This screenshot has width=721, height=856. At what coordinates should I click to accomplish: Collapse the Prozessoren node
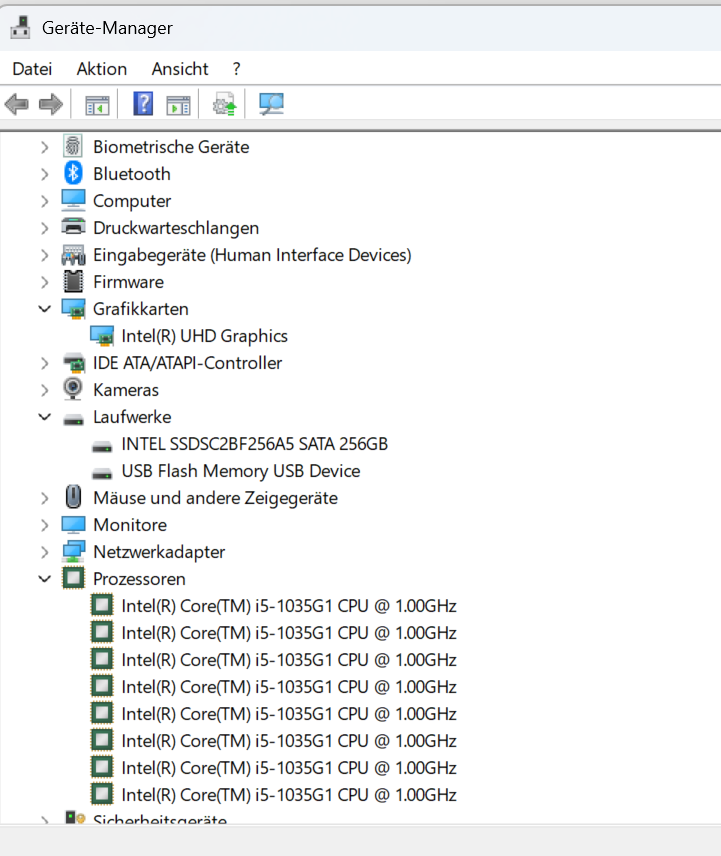tap(45, 579)
